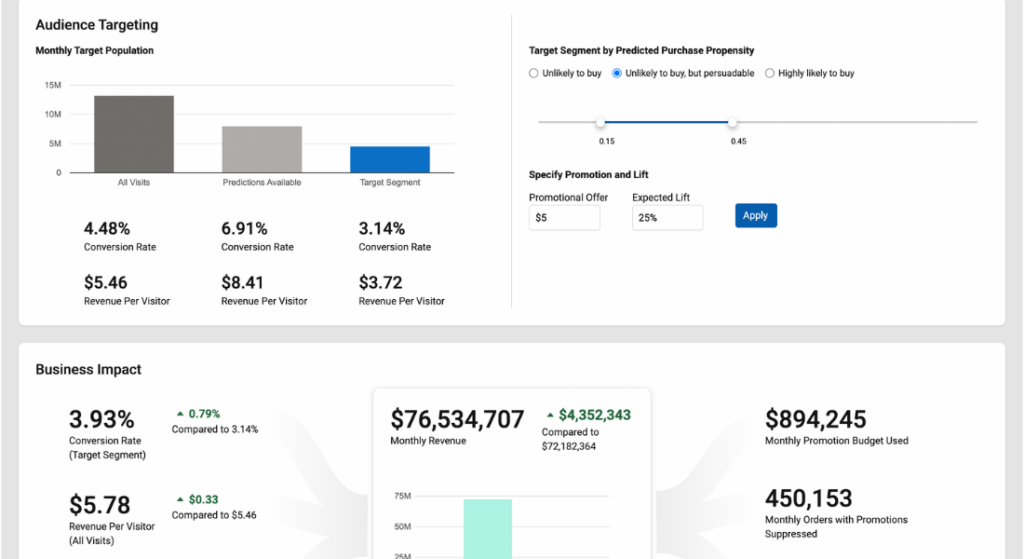Screen dimensions: 1024x559
Task: Choose the "Highly likely to buy" radio
Action: tap(769, 73)
